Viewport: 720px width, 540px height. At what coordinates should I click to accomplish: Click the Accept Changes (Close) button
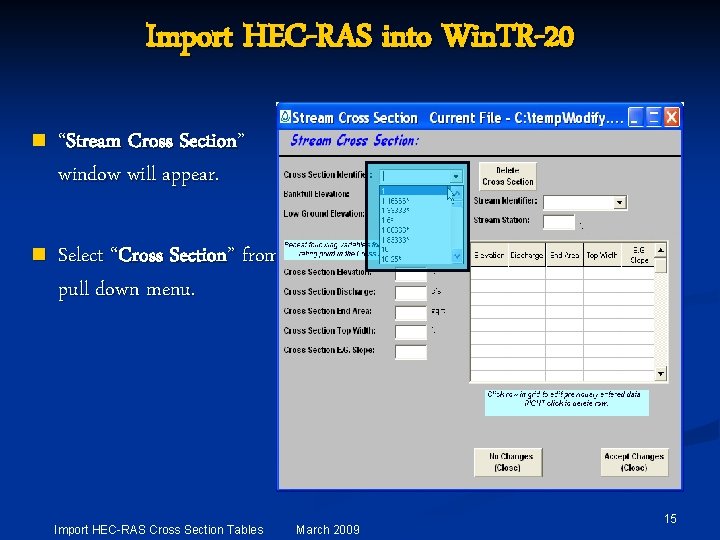coord(634,462)
